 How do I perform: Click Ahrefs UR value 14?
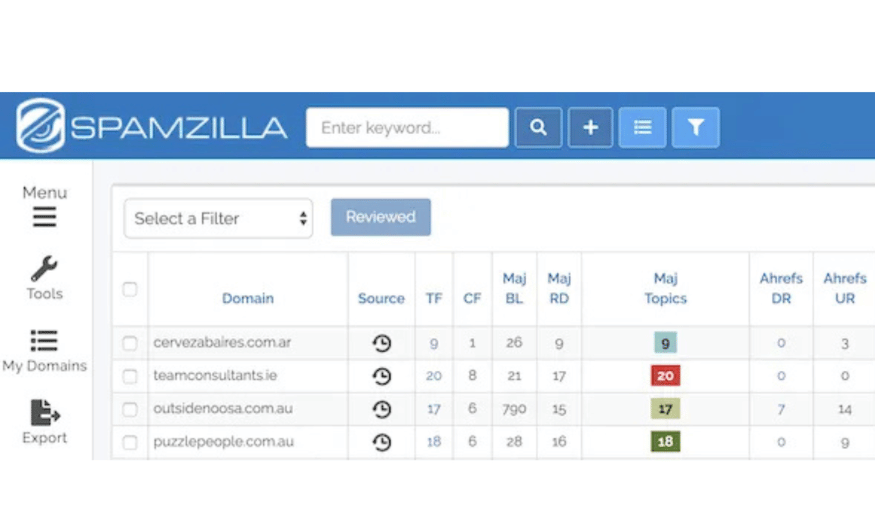point(845,410)
